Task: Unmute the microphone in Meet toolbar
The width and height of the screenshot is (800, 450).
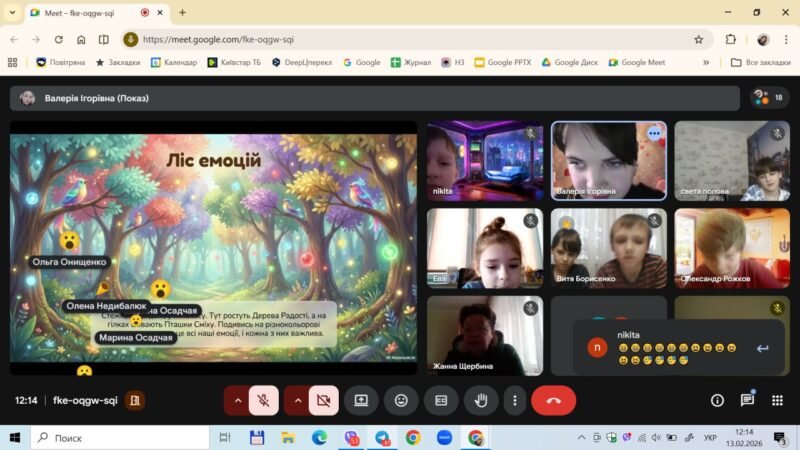Action: coord(264,400)
